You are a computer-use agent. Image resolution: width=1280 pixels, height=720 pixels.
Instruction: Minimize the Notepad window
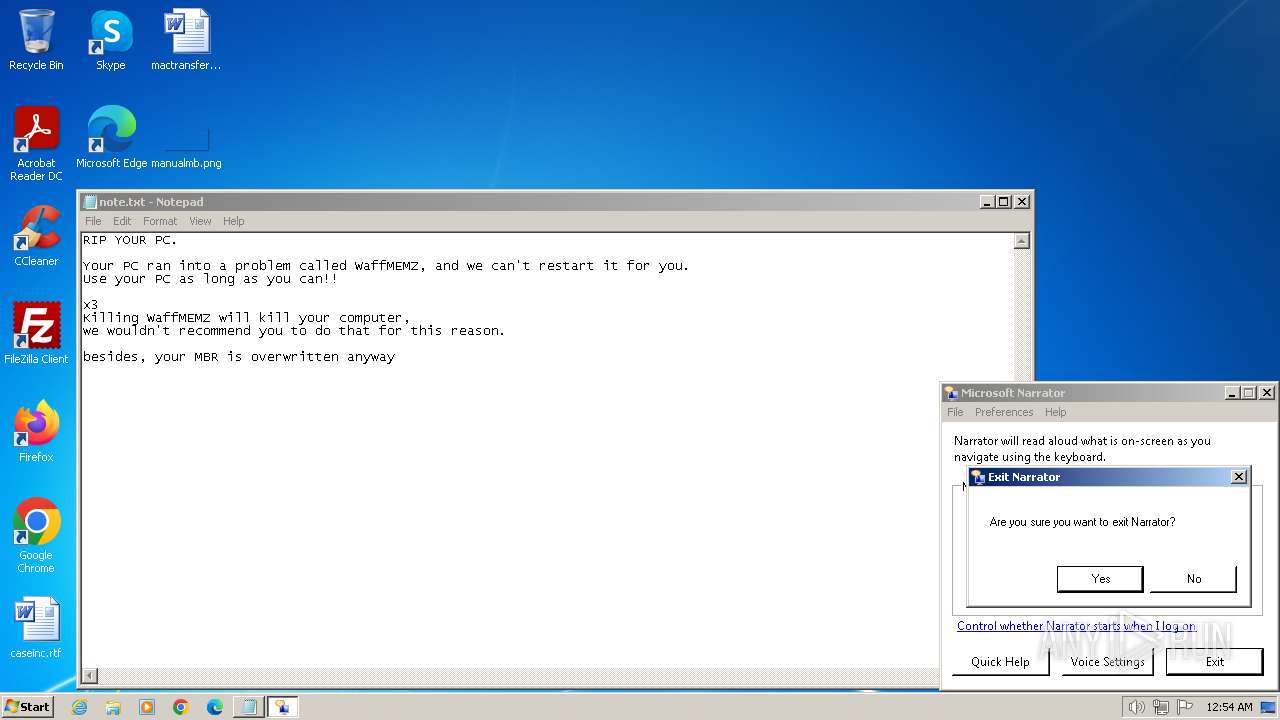point(987,202)
